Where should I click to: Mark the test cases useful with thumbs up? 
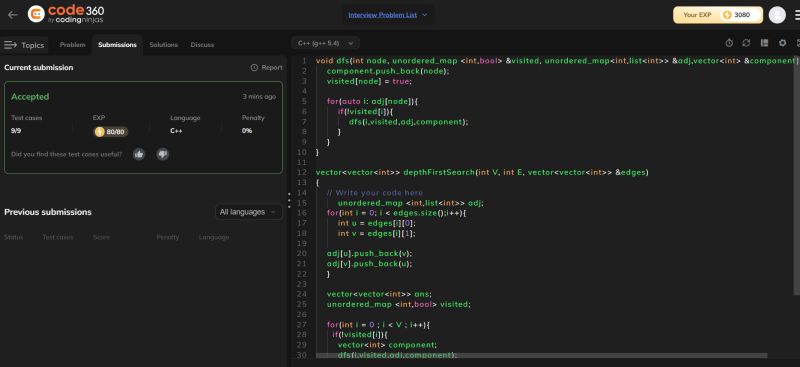[x=139, y=154]
